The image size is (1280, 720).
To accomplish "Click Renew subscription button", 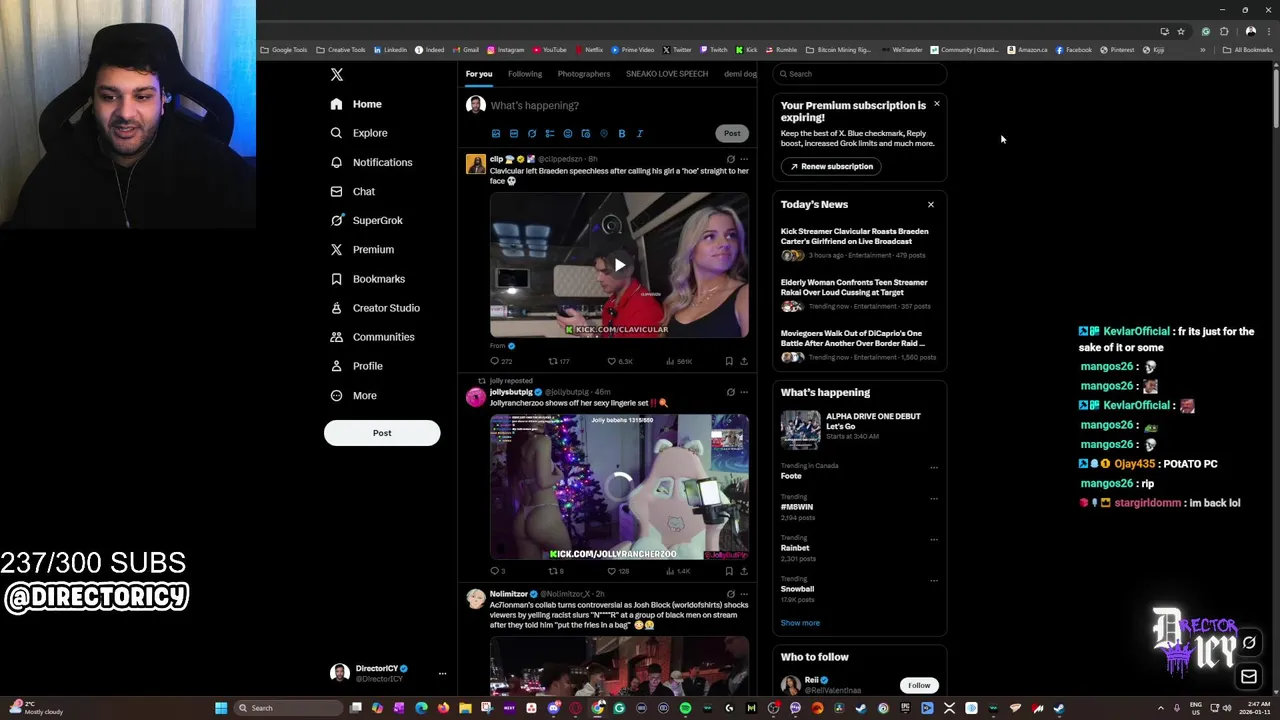I will pos(831,166).
